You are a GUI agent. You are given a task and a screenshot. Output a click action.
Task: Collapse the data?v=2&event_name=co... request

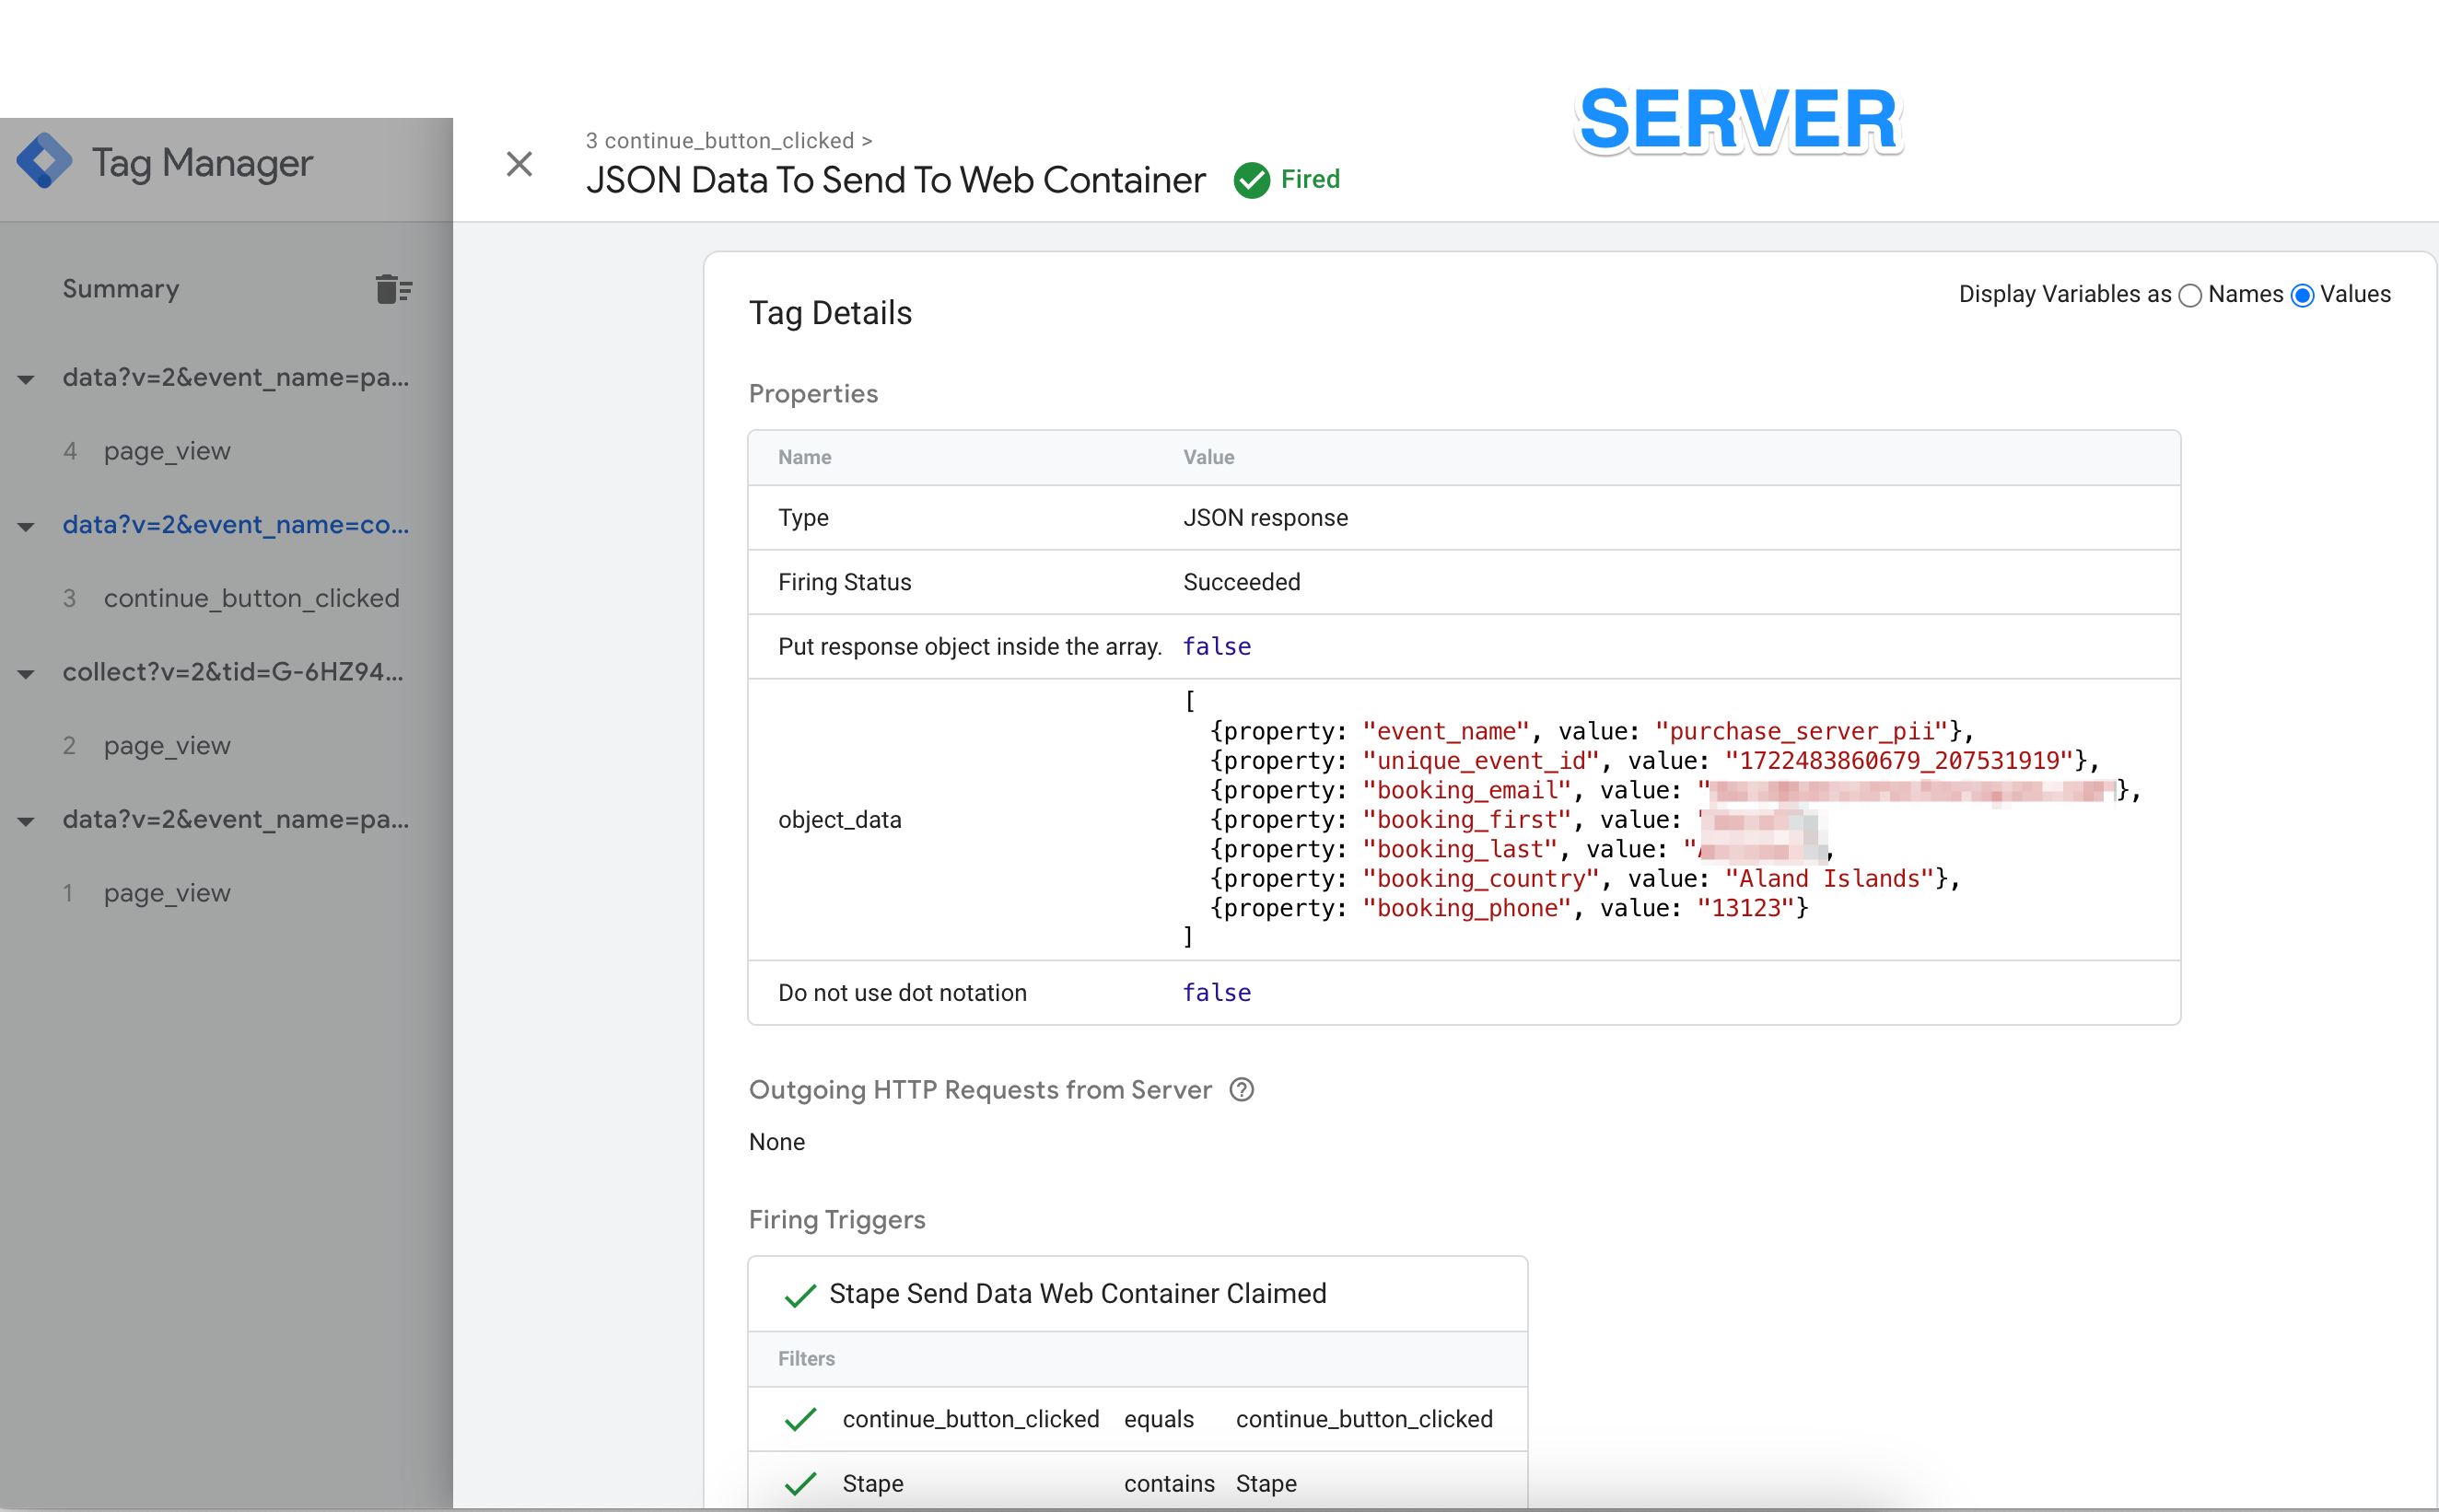point(26,526)
